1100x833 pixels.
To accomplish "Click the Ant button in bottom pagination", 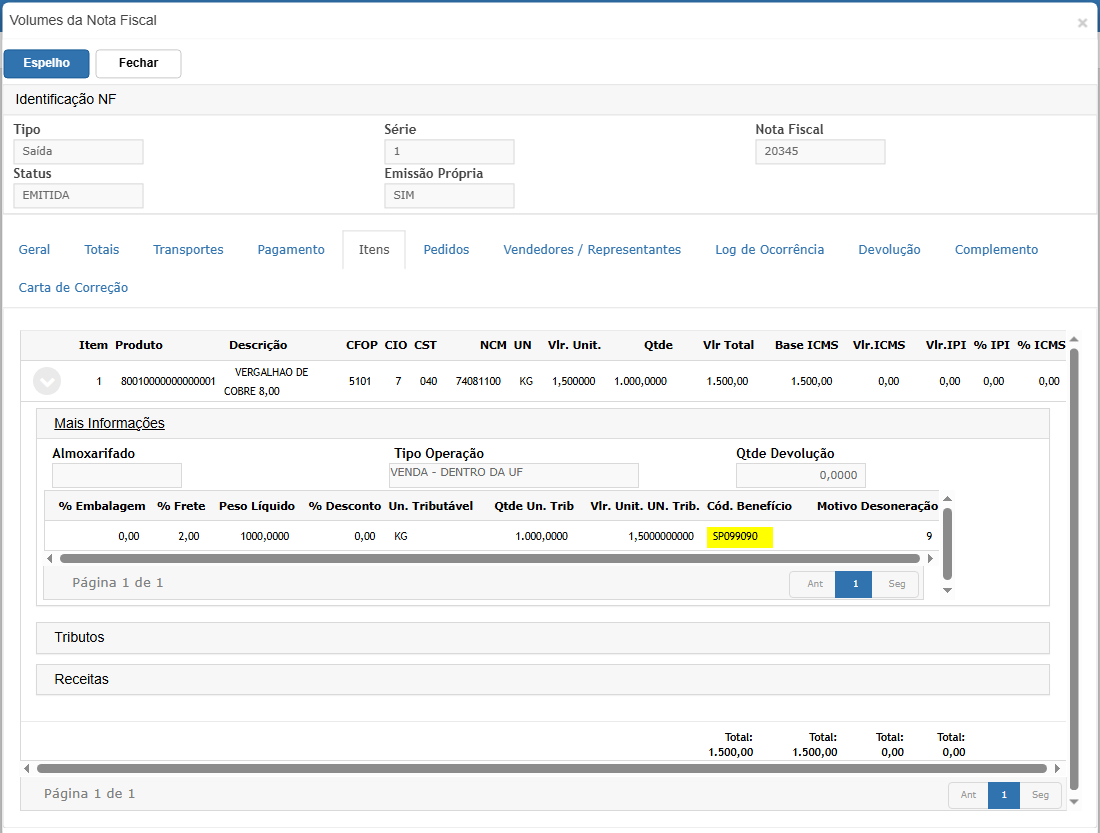I will tap(968, 795).
